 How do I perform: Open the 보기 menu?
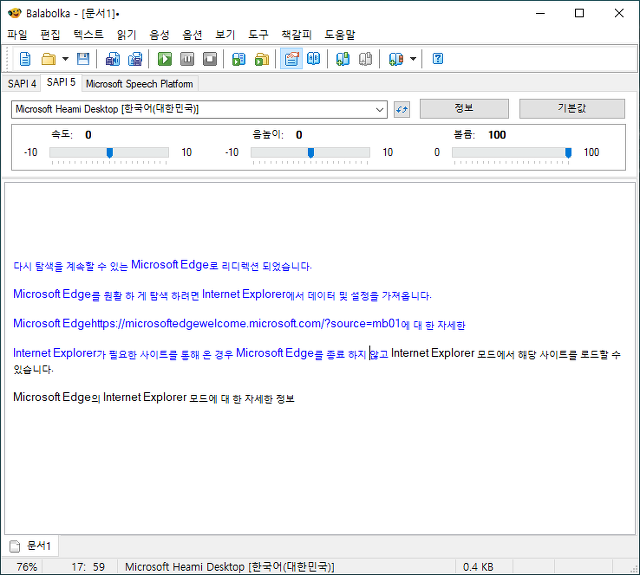[x=225, y=35]
